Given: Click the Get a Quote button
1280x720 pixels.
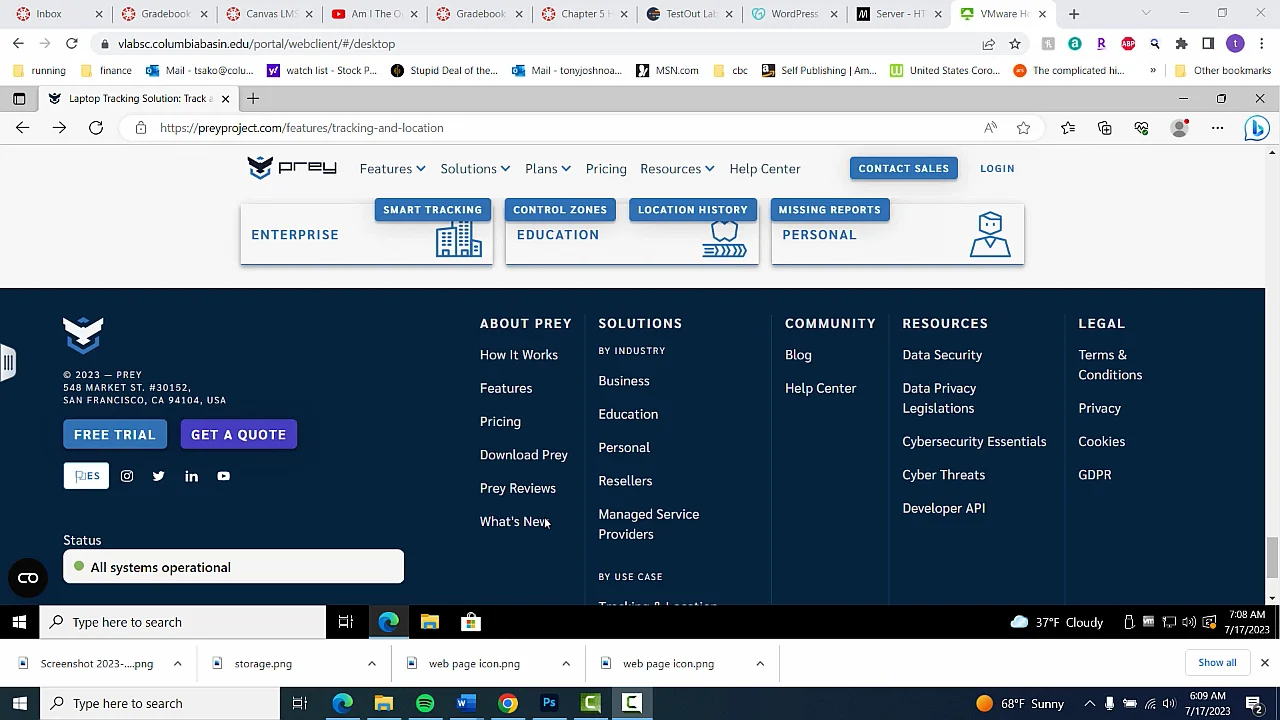Looking at the screenshot, I should pos(238,435).
